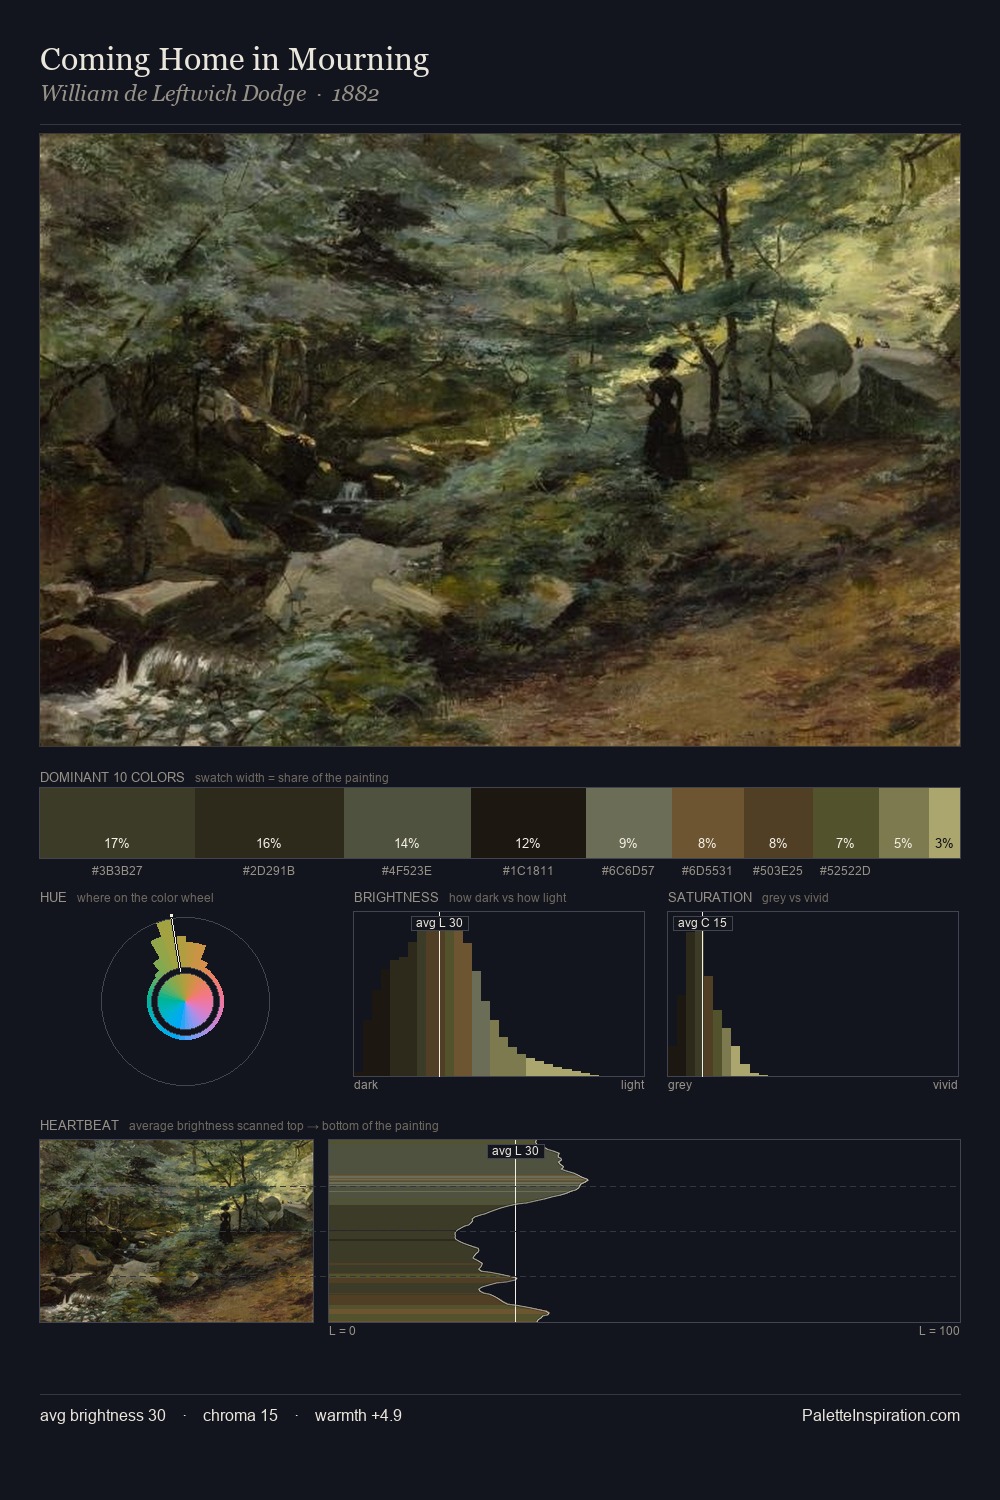Click hex code #3B3B27 label
This screenshot has width=1000, height=1500.
click(x=117, y=871)
